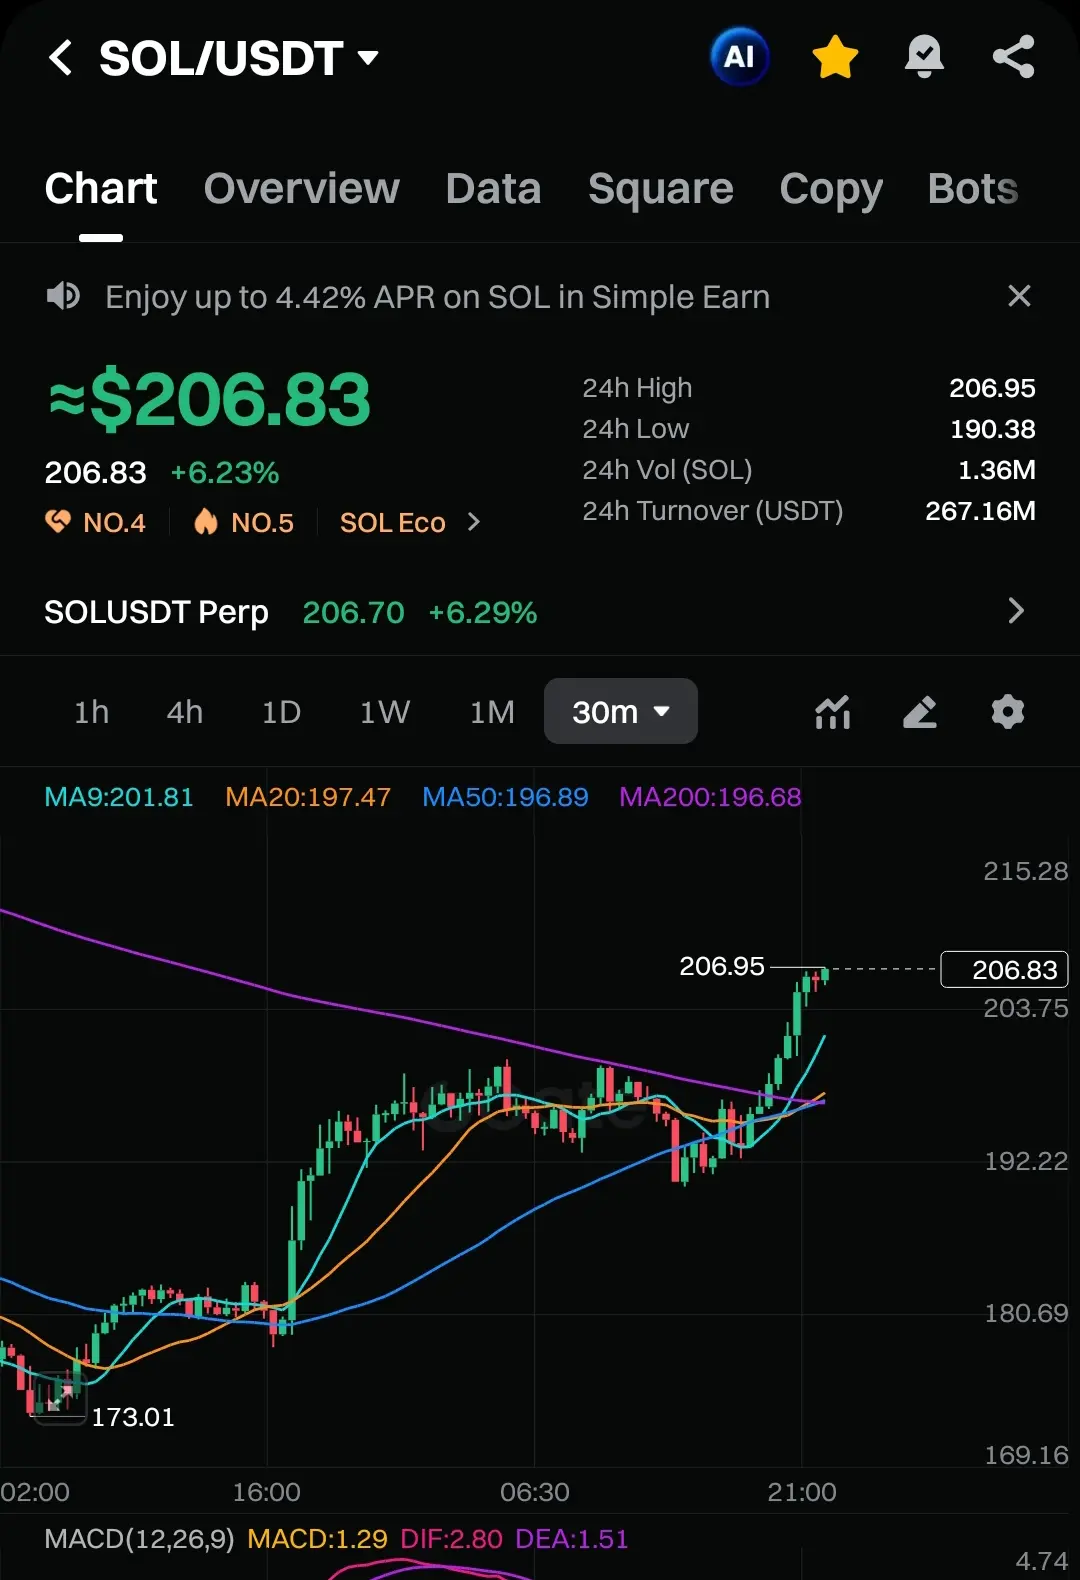Select the 1D timeframe
The image size is (1080, 1580).
coord(281,712)
